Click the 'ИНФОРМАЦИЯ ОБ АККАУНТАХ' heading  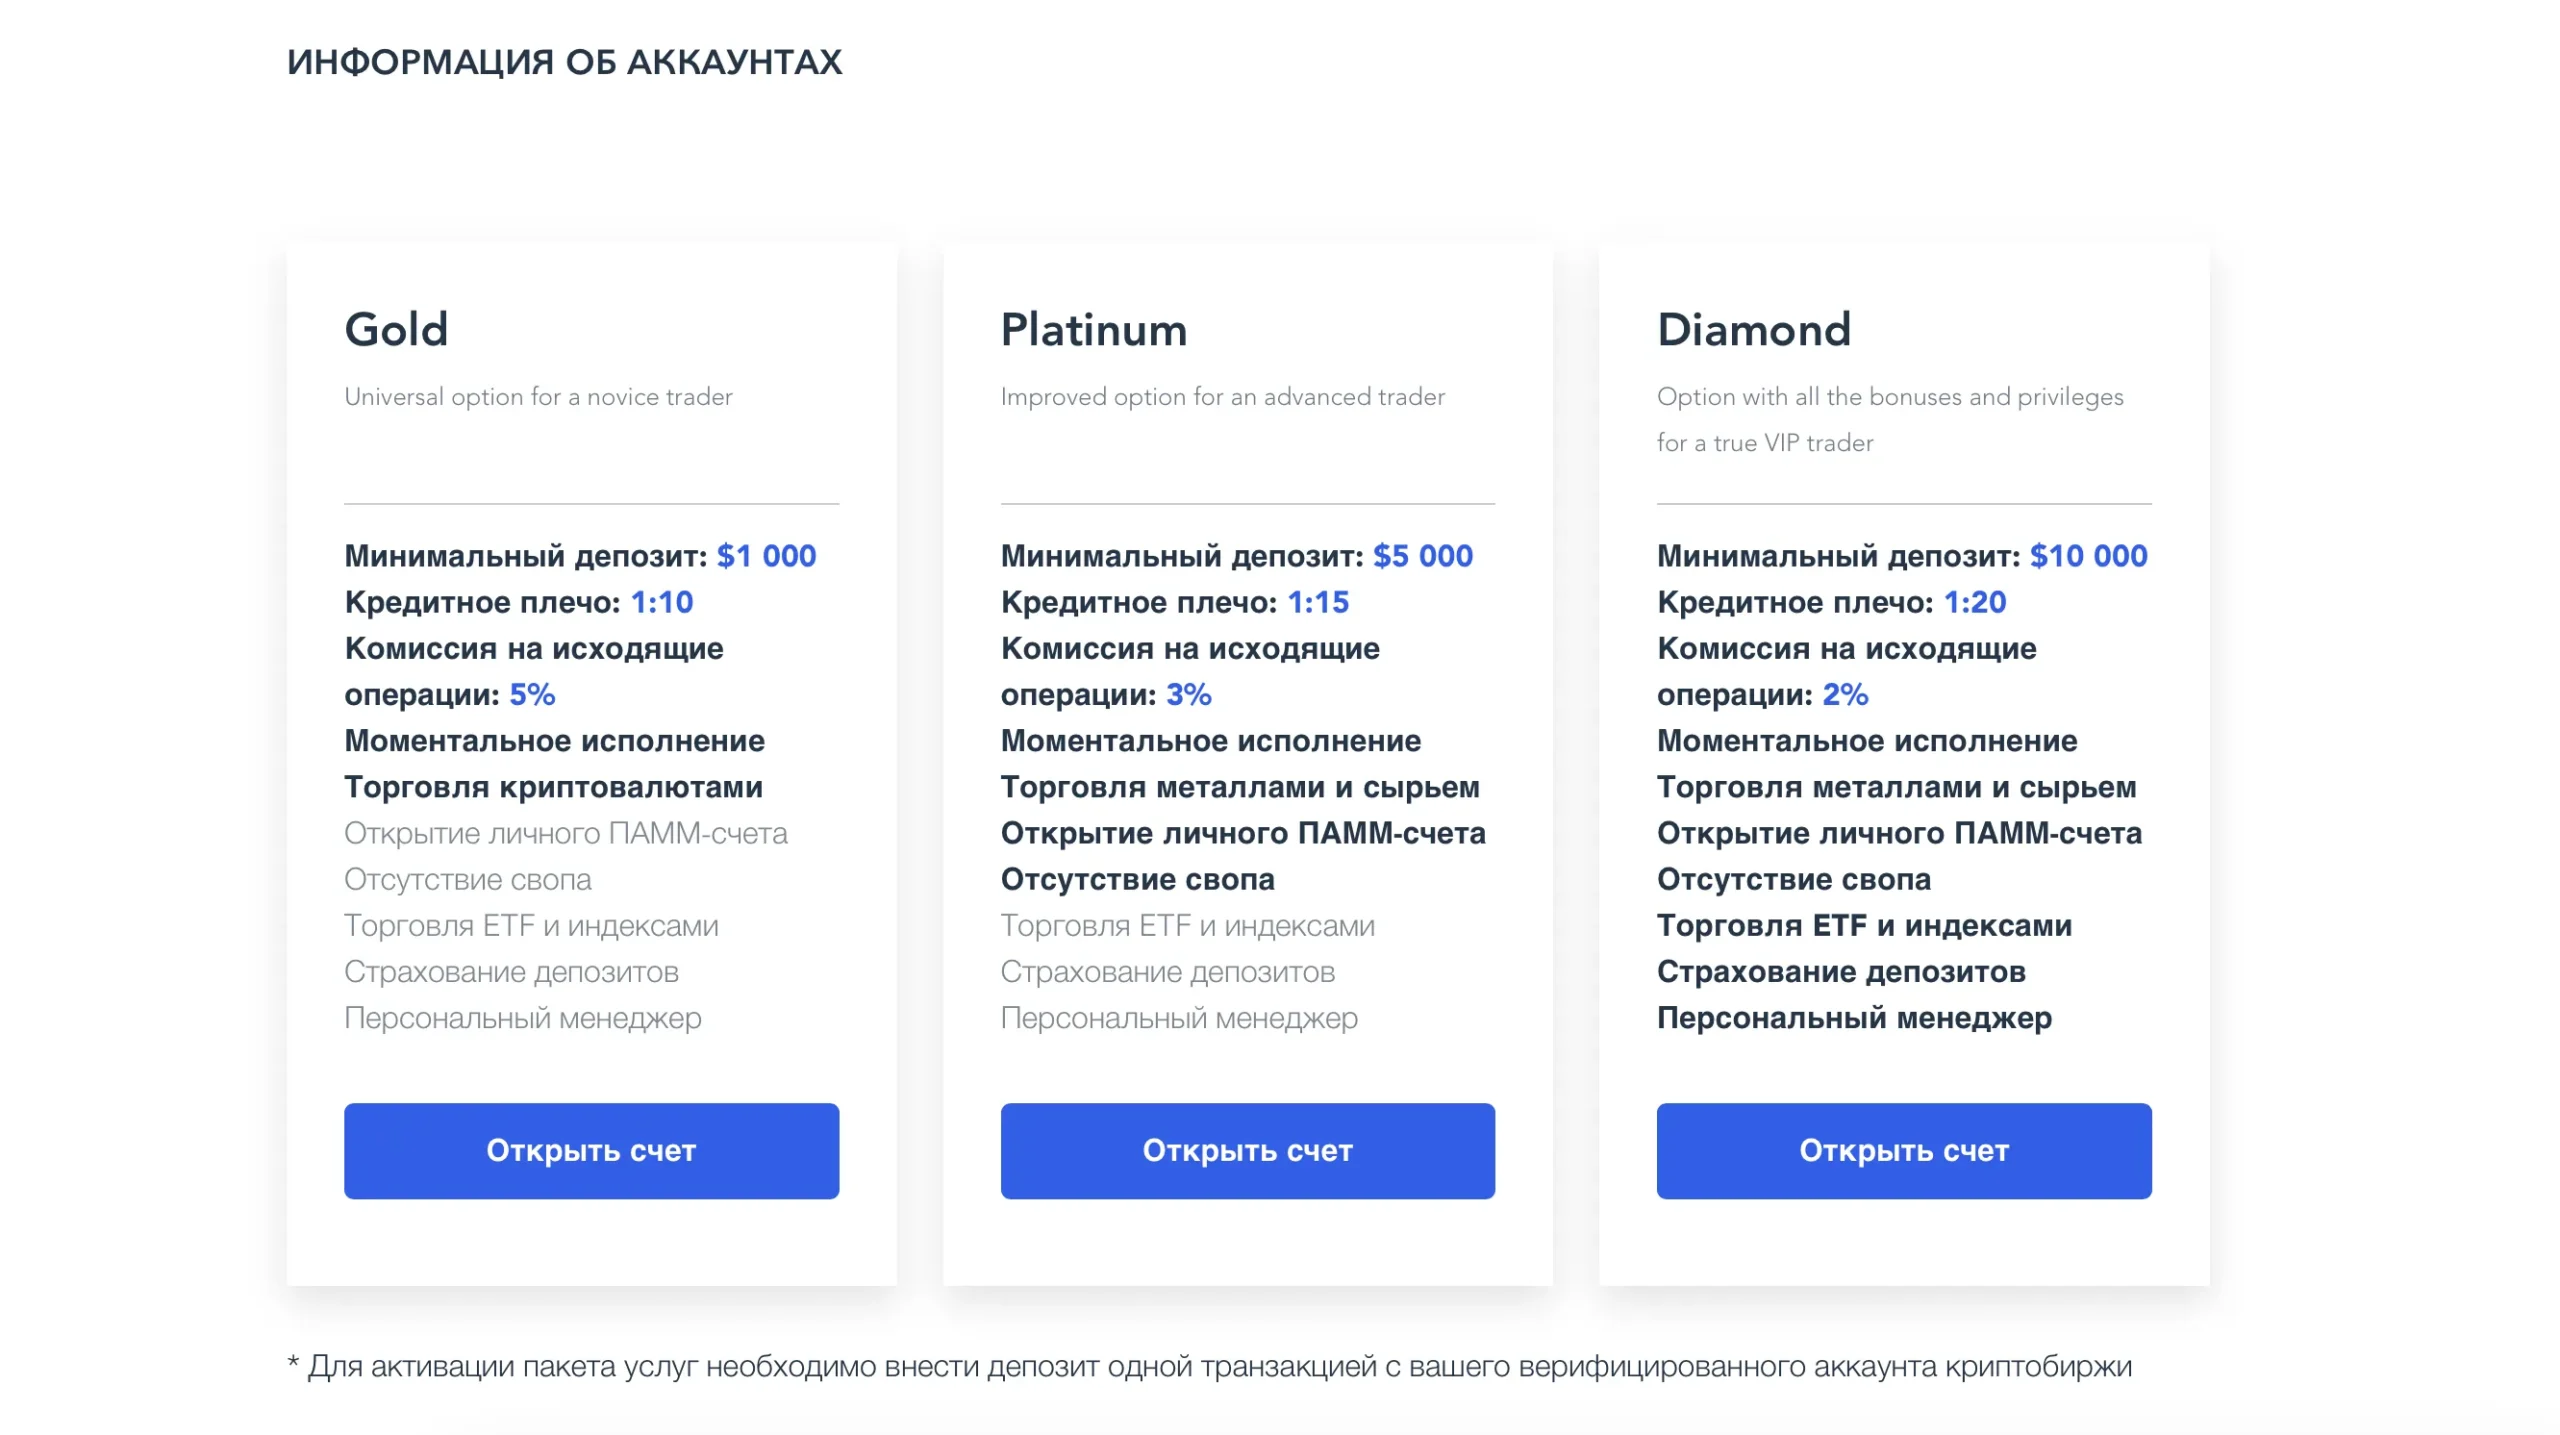564,61
